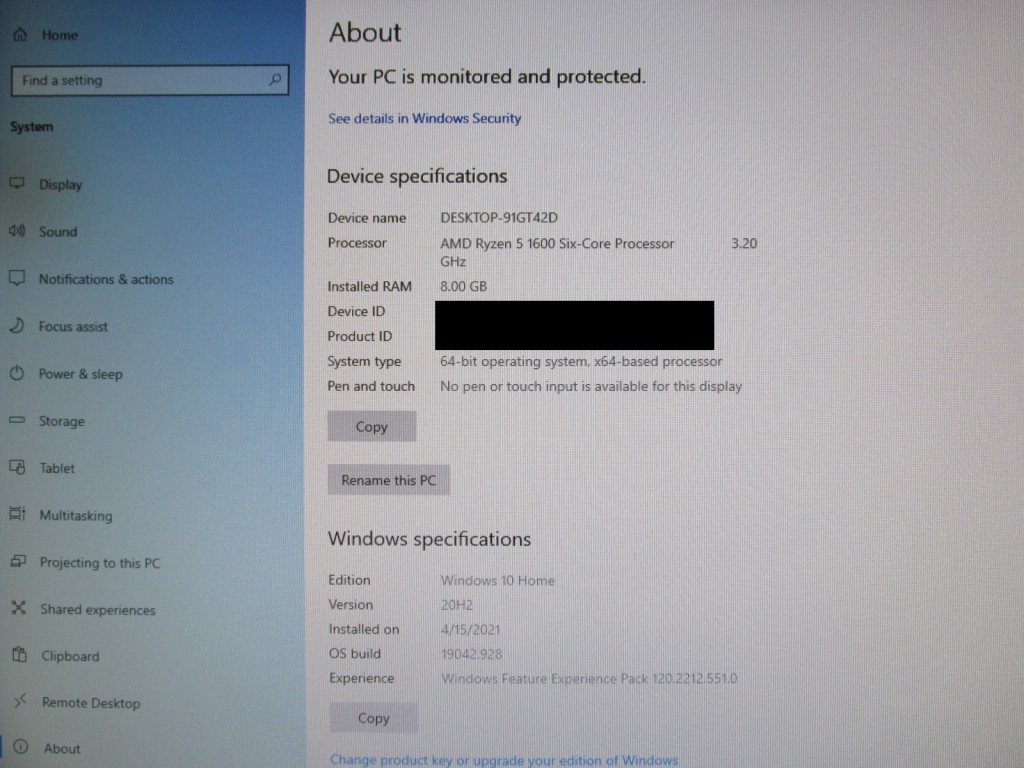
Task: Select Clipboard settings label
Action: tap(71, 656)
